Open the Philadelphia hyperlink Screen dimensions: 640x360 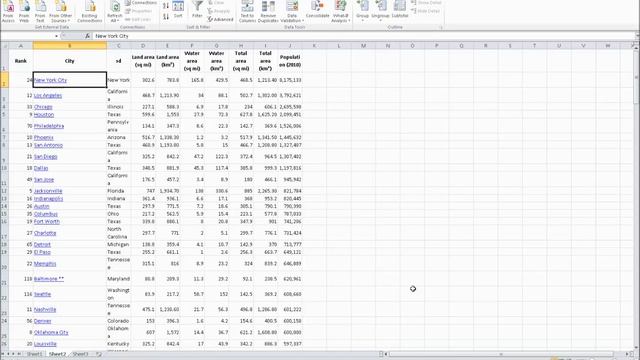(49, 126)
